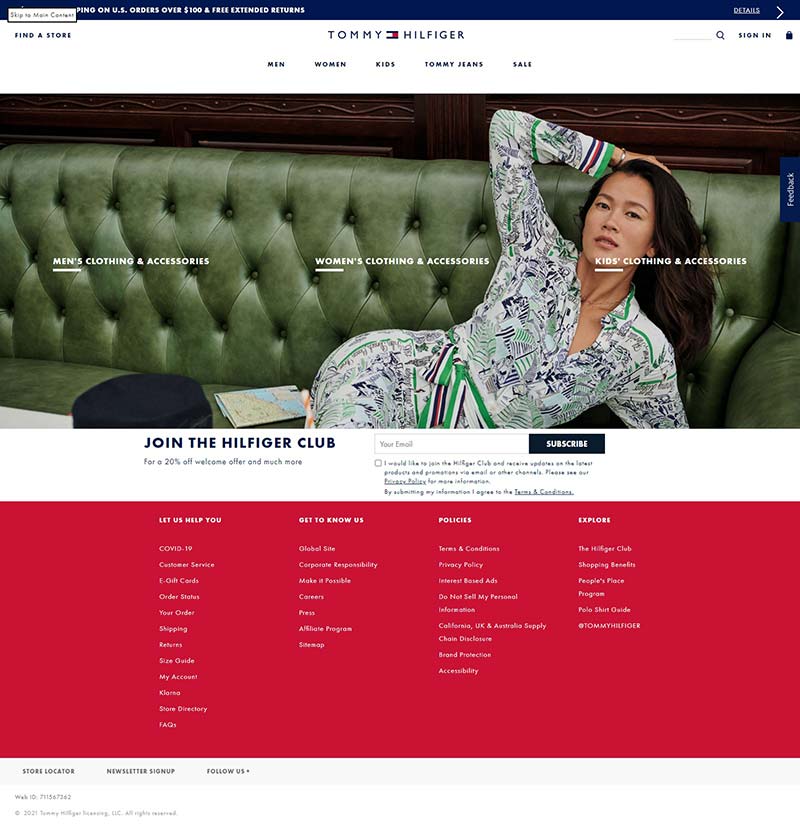Viewport: 800px width, 825px height.
Task: Open Affiliate Program page
Action: point(325,629)
